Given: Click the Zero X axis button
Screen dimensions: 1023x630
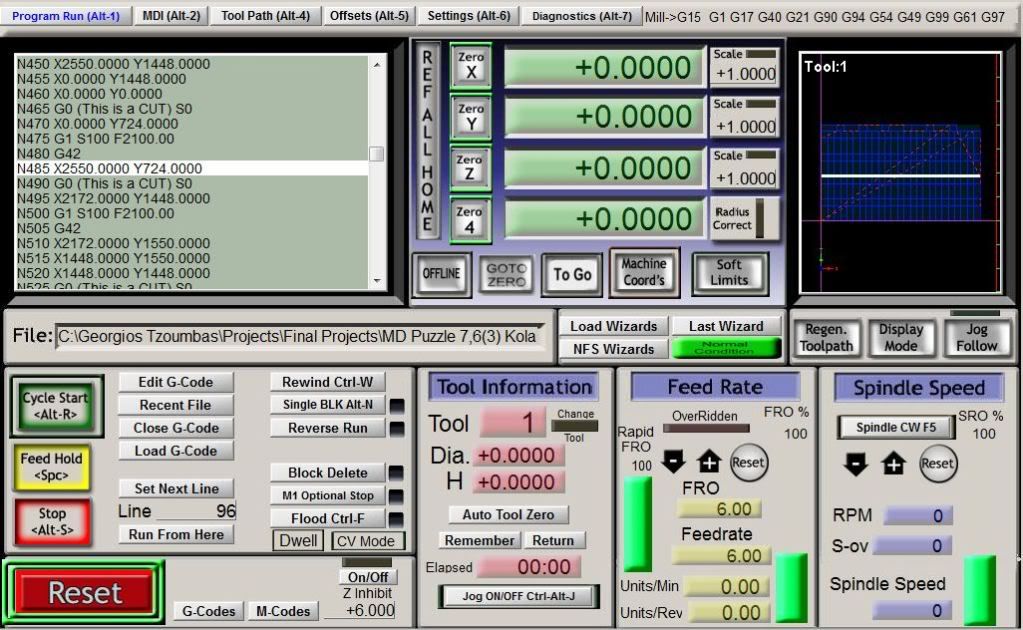Looking at the screenshot, I should (471, 66).
